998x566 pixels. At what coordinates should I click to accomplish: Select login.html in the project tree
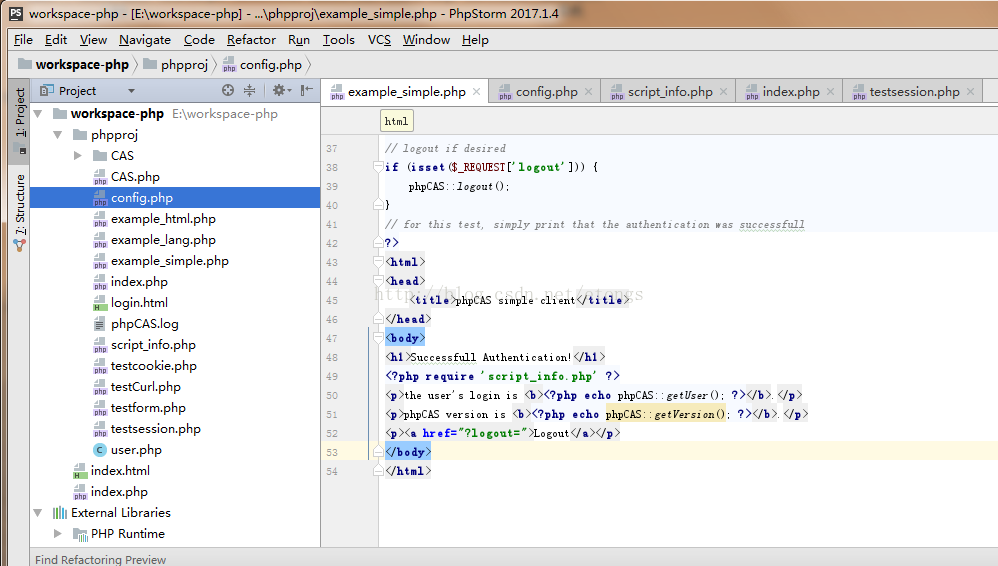139,302
